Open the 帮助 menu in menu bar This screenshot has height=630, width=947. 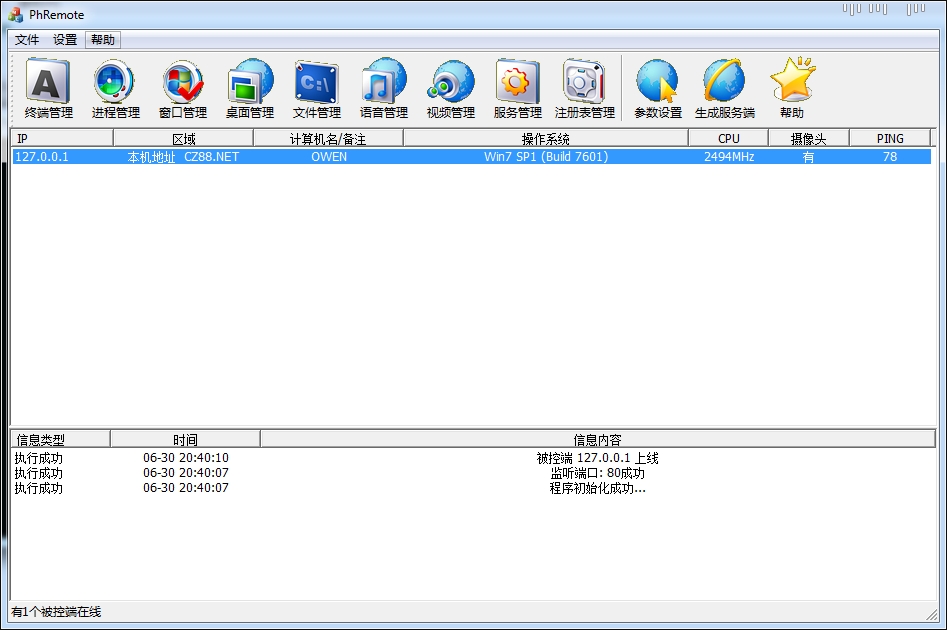[x=103, y=40]
